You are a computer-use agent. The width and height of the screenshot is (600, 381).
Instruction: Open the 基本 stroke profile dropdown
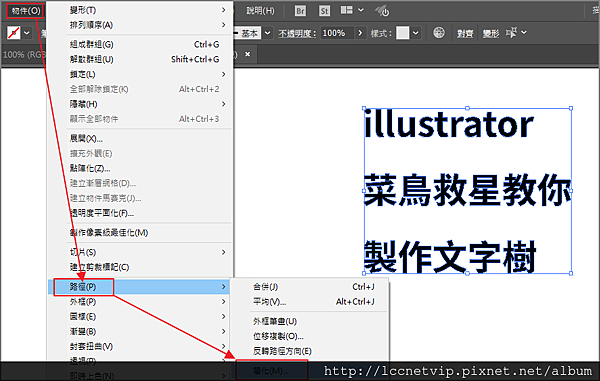pyautogui.click(x=268, y=33)
